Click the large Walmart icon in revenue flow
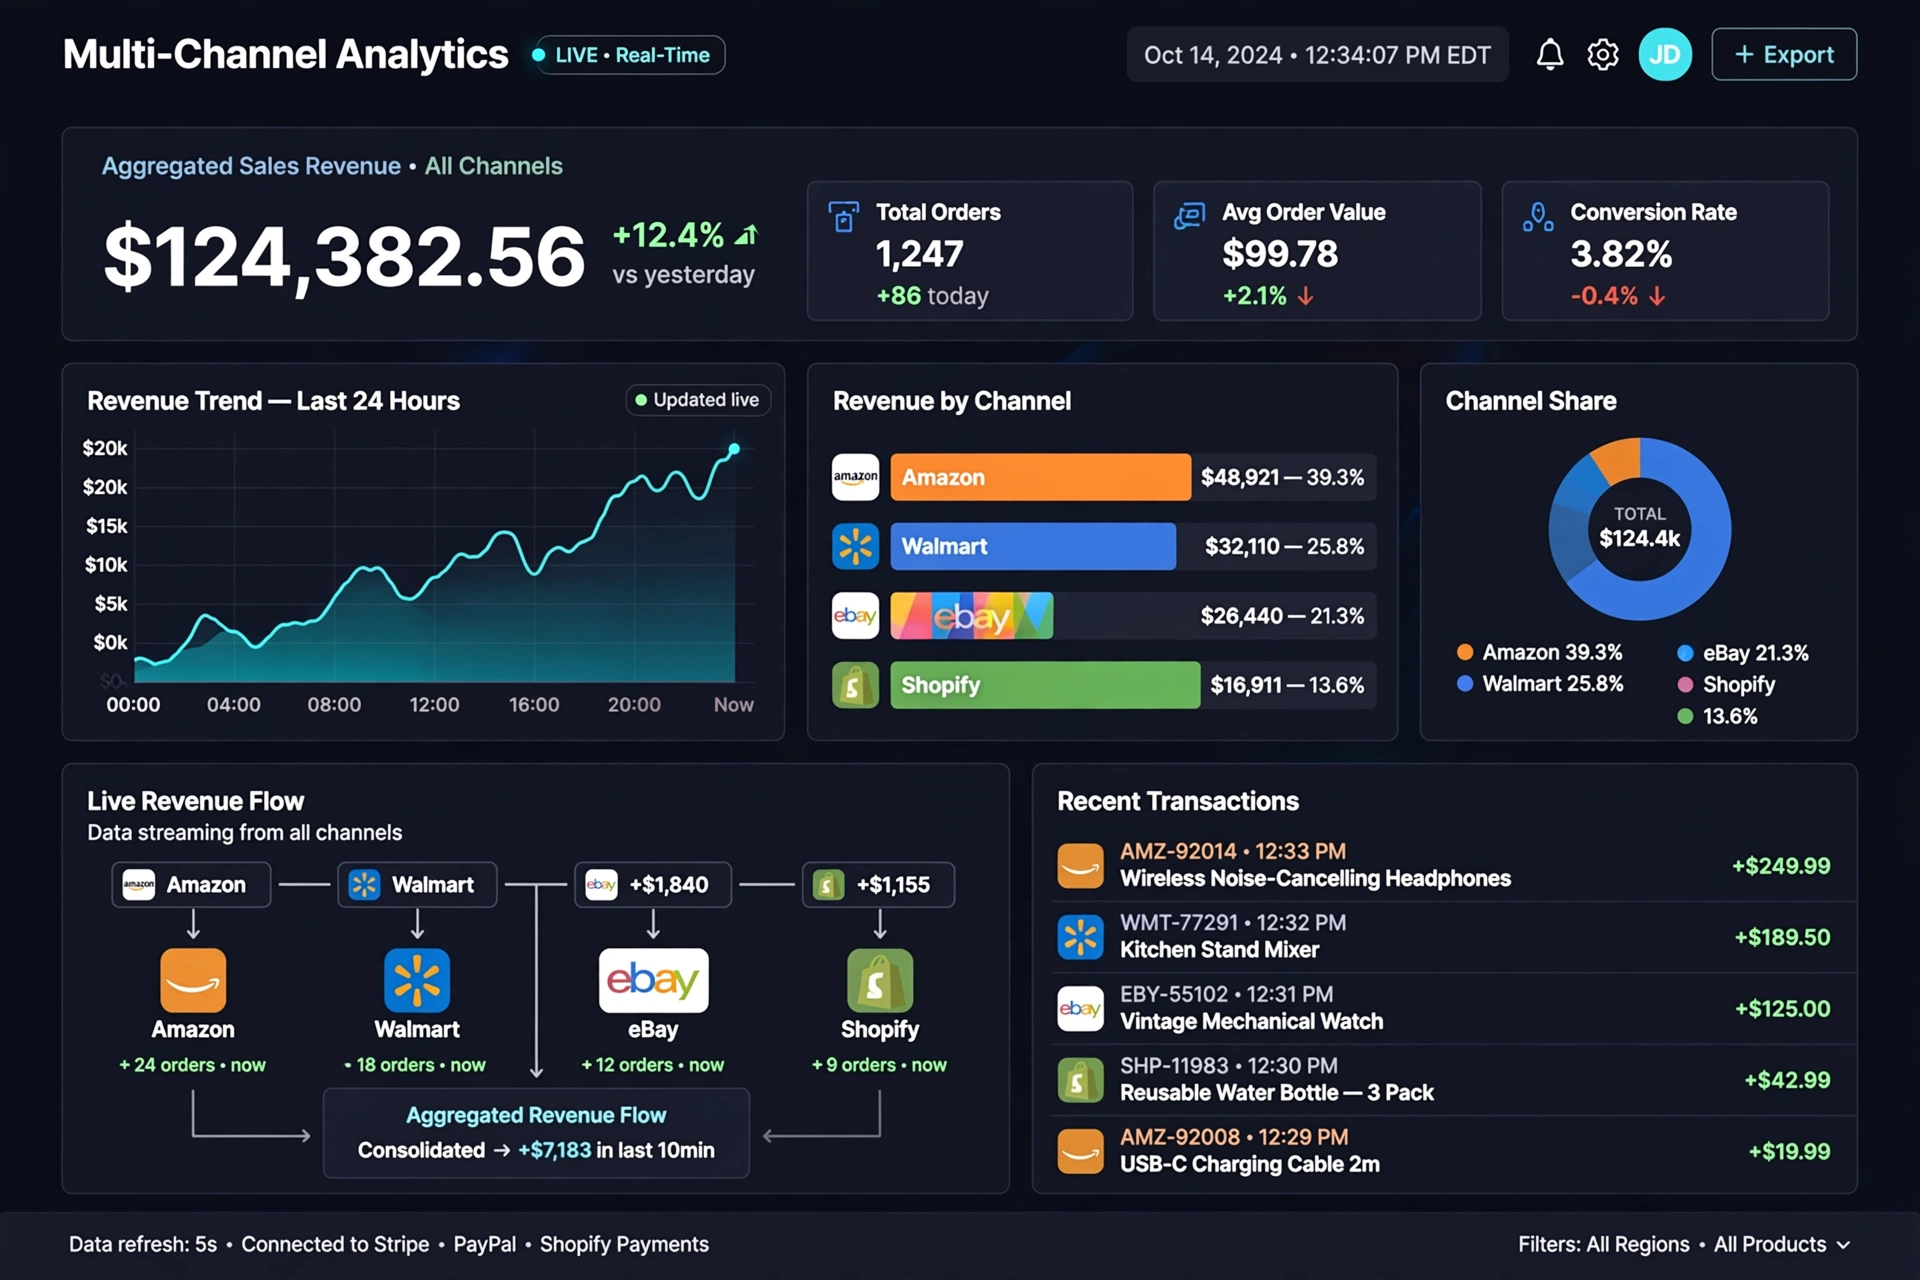 [417, 980]
